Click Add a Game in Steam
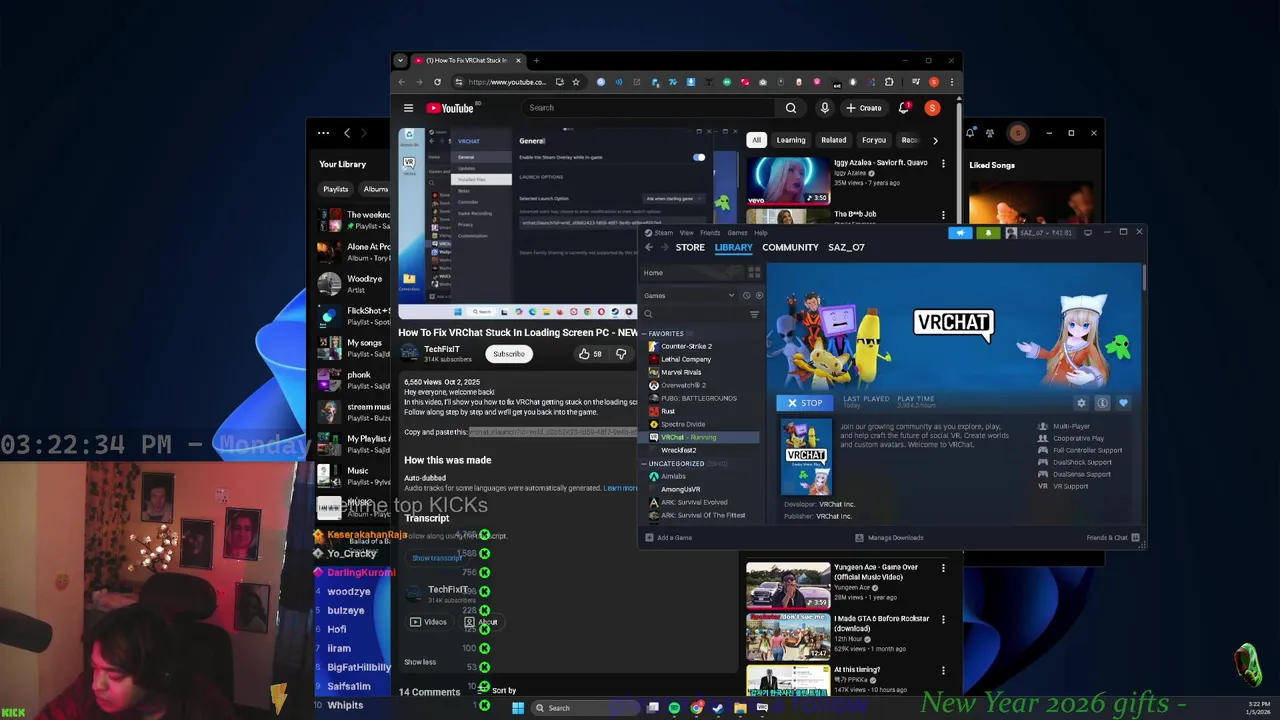 [x=668, y=538]
